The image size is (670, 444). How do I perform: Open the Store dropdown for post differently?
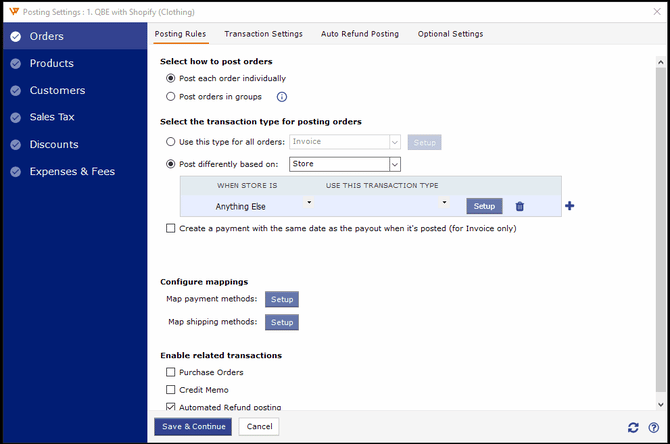(394, 164)
